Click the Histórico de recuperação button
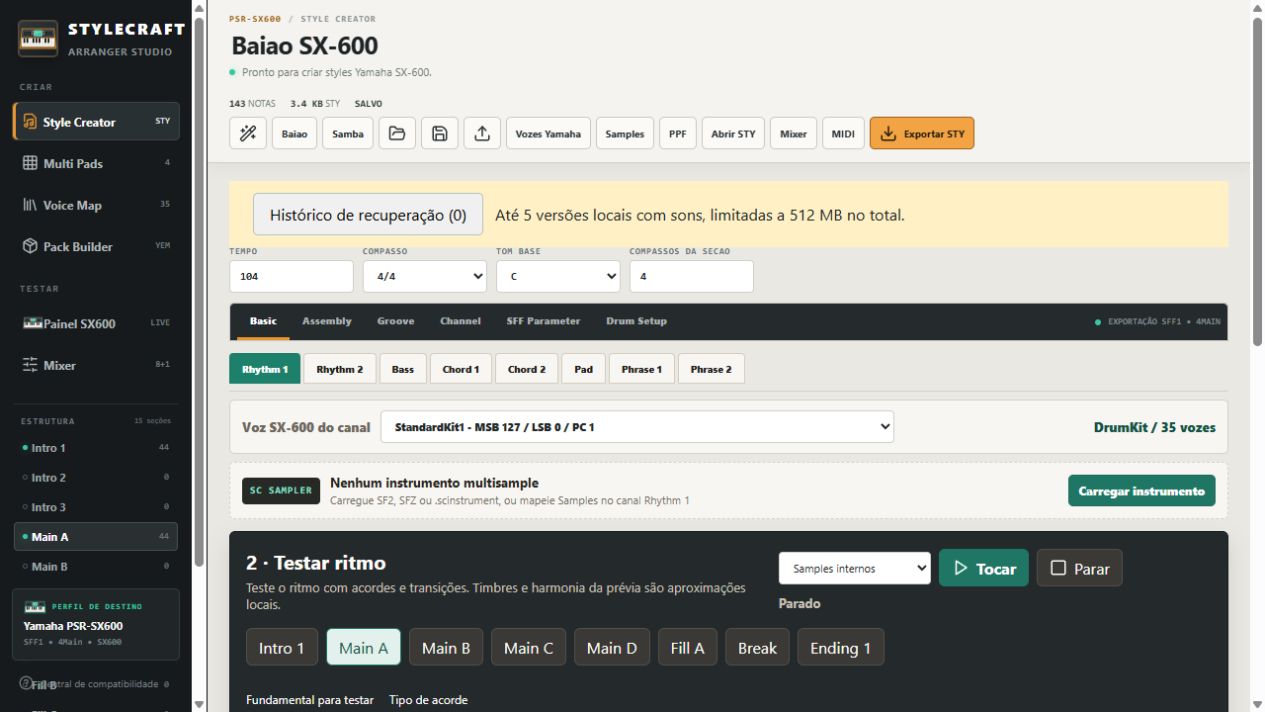This screenshot has width=1265, height=712. (368, 215)
